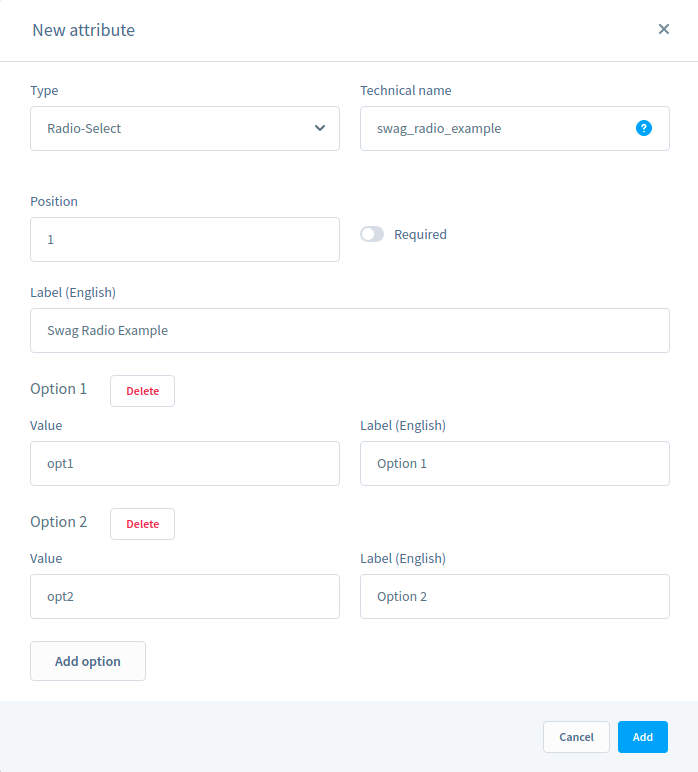Select the opt2 value field

tap(185, 596)
